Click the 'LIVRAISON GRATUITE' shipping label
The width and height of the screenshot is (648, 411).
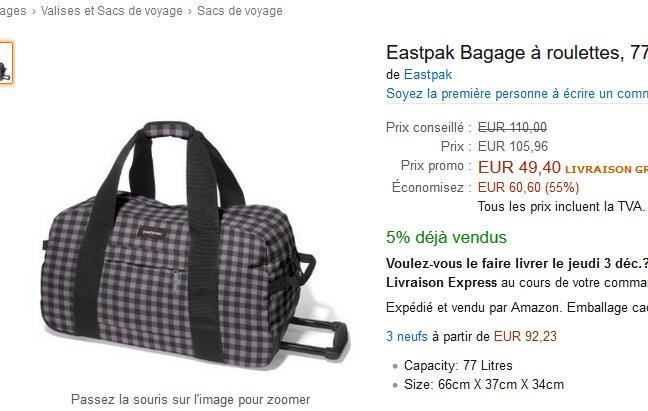tap(606, 169)
